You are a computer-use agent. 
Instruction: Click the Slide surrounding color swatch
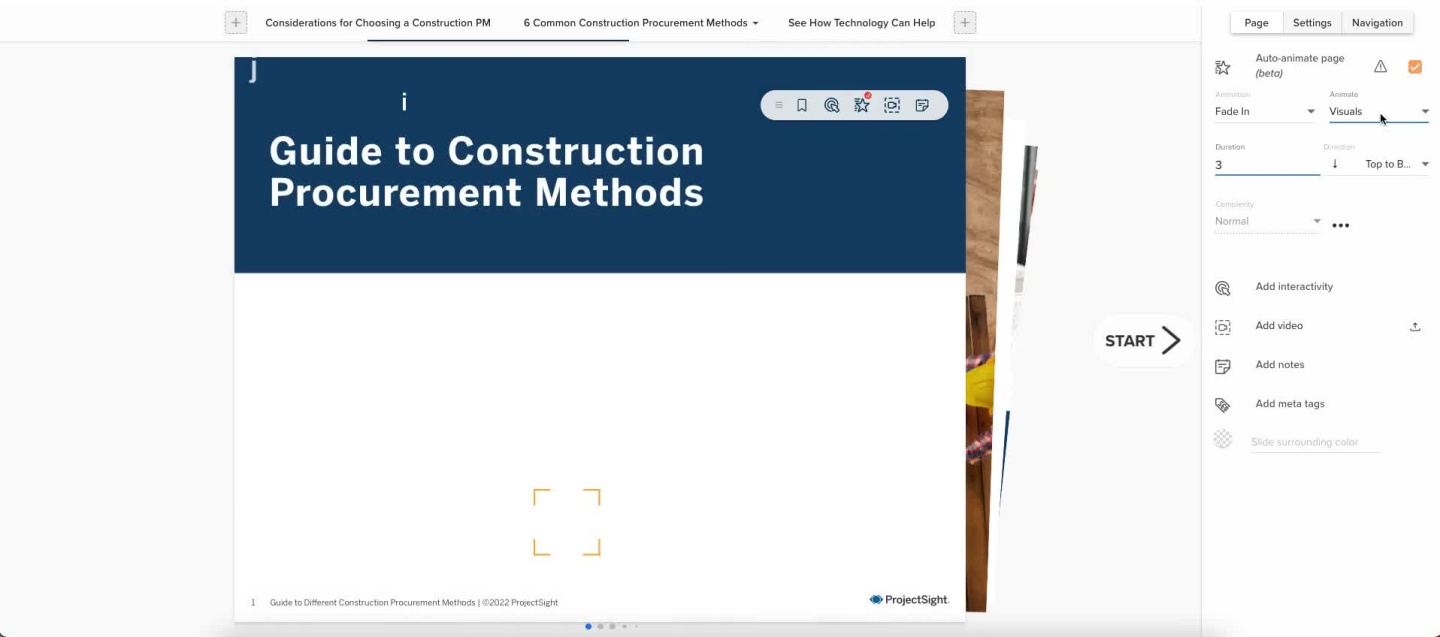tap(1223, 439)
